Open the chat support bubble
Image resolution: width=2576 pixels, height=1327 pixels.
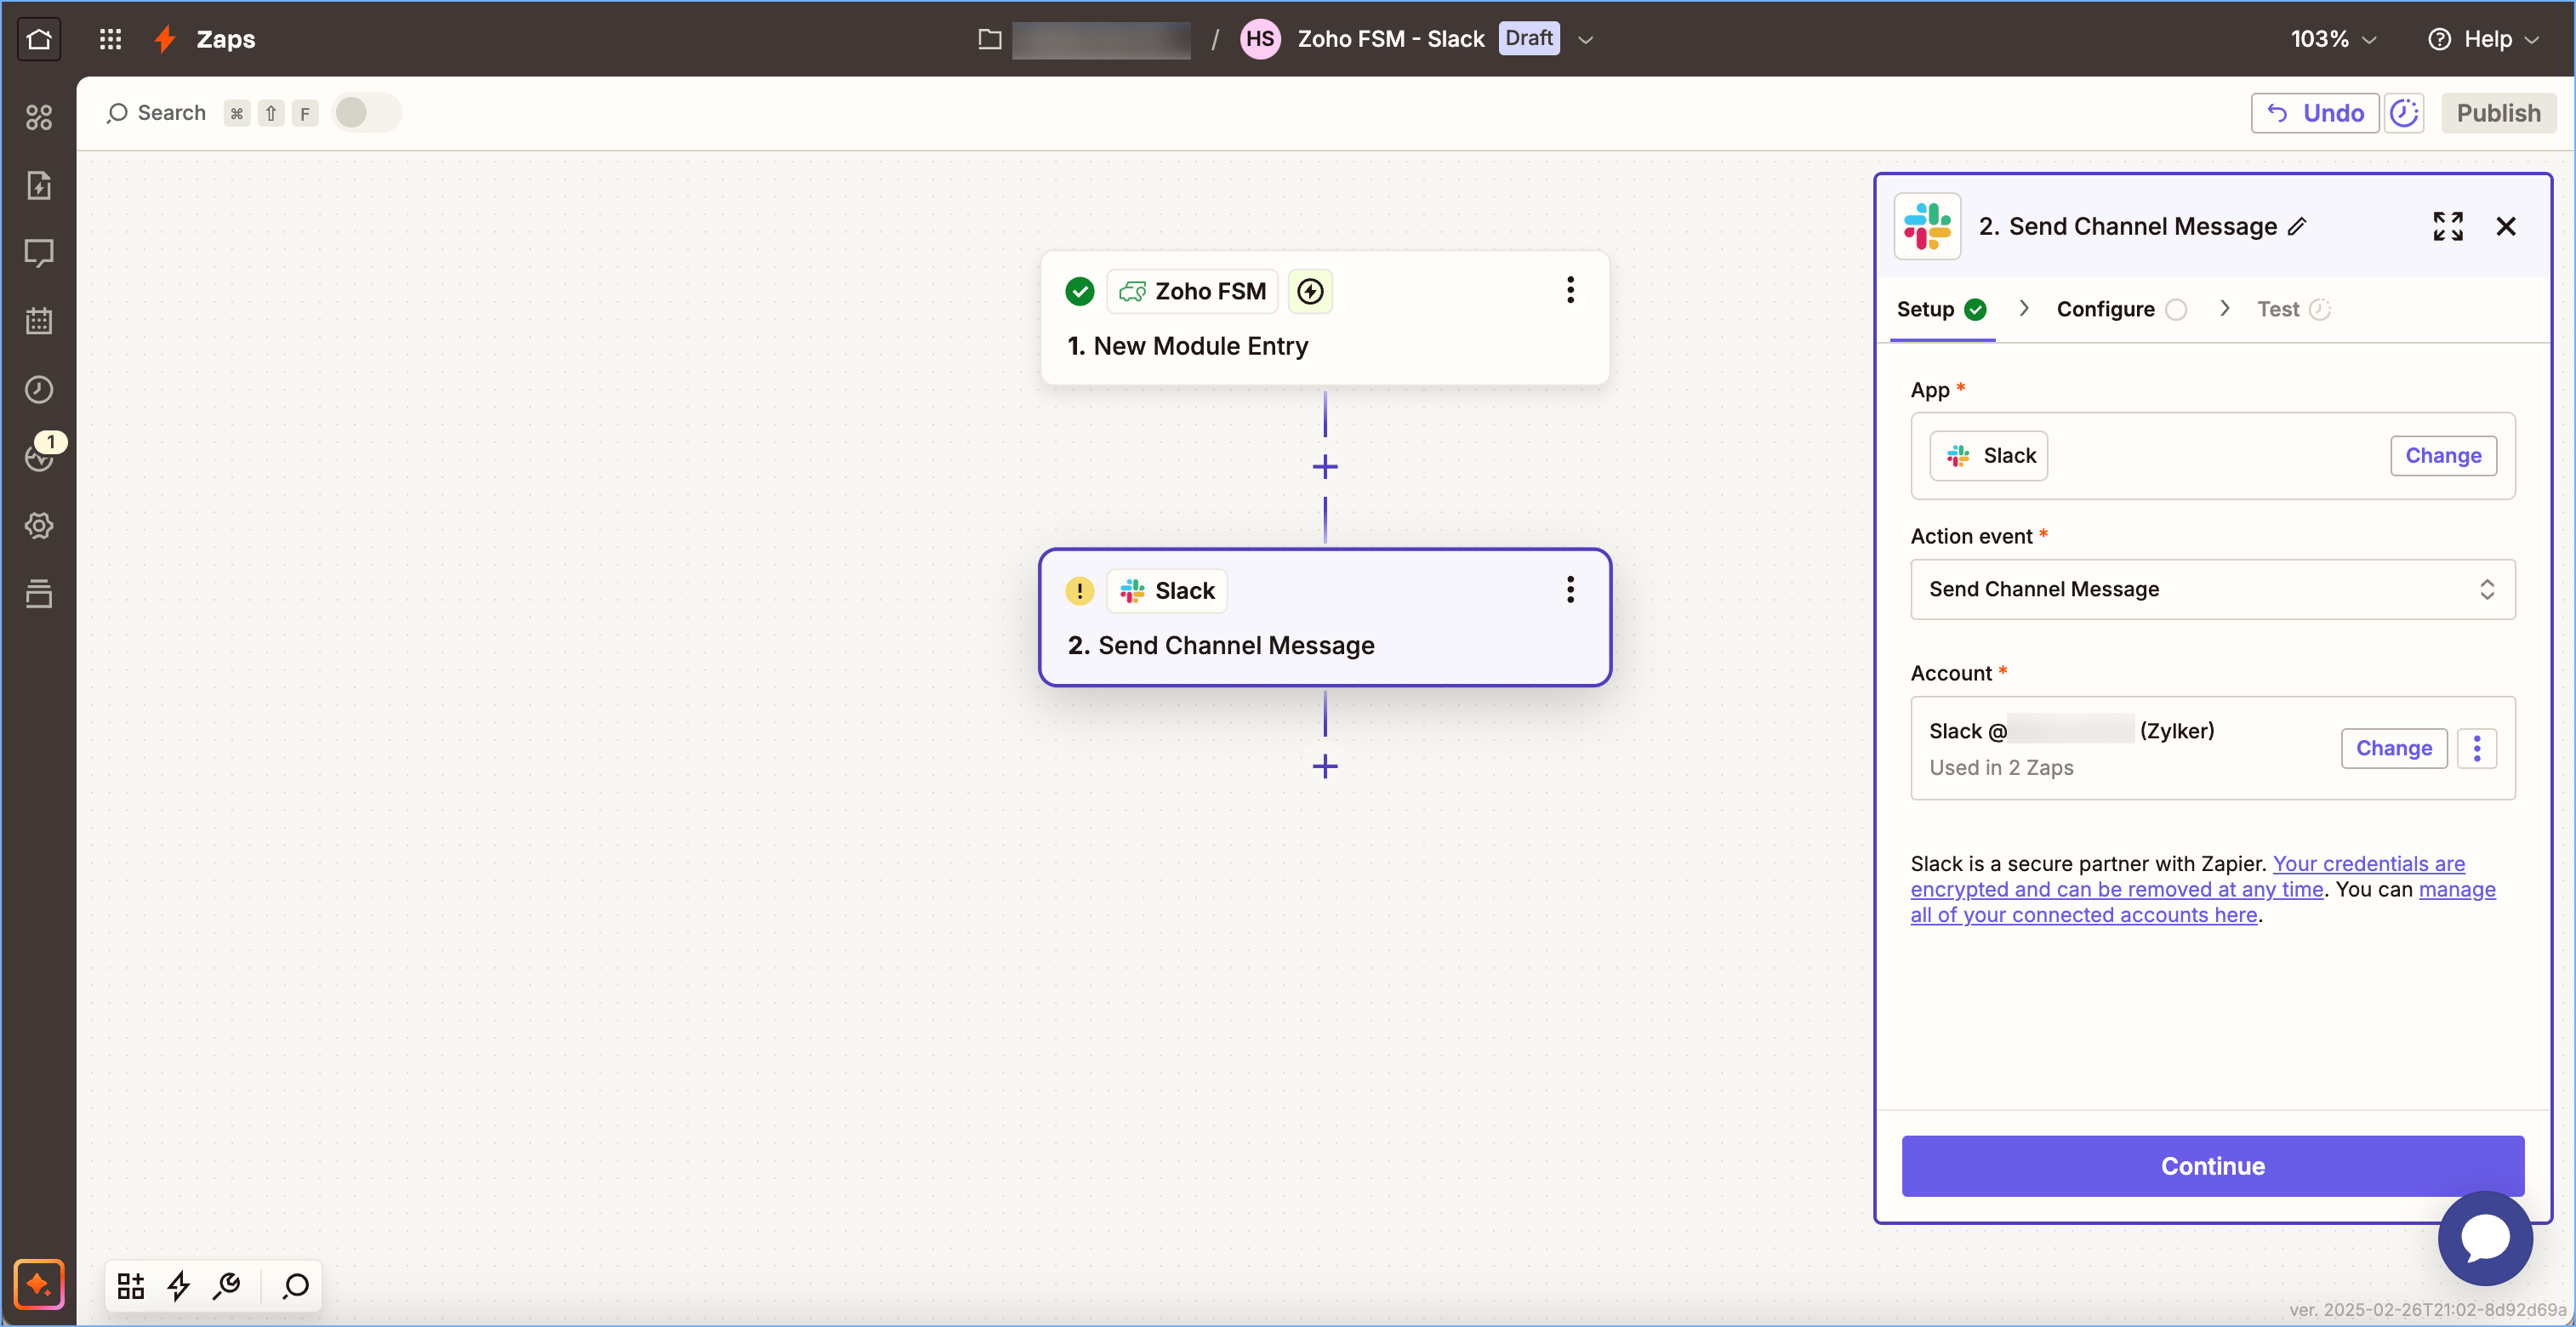(2484, 1236)
